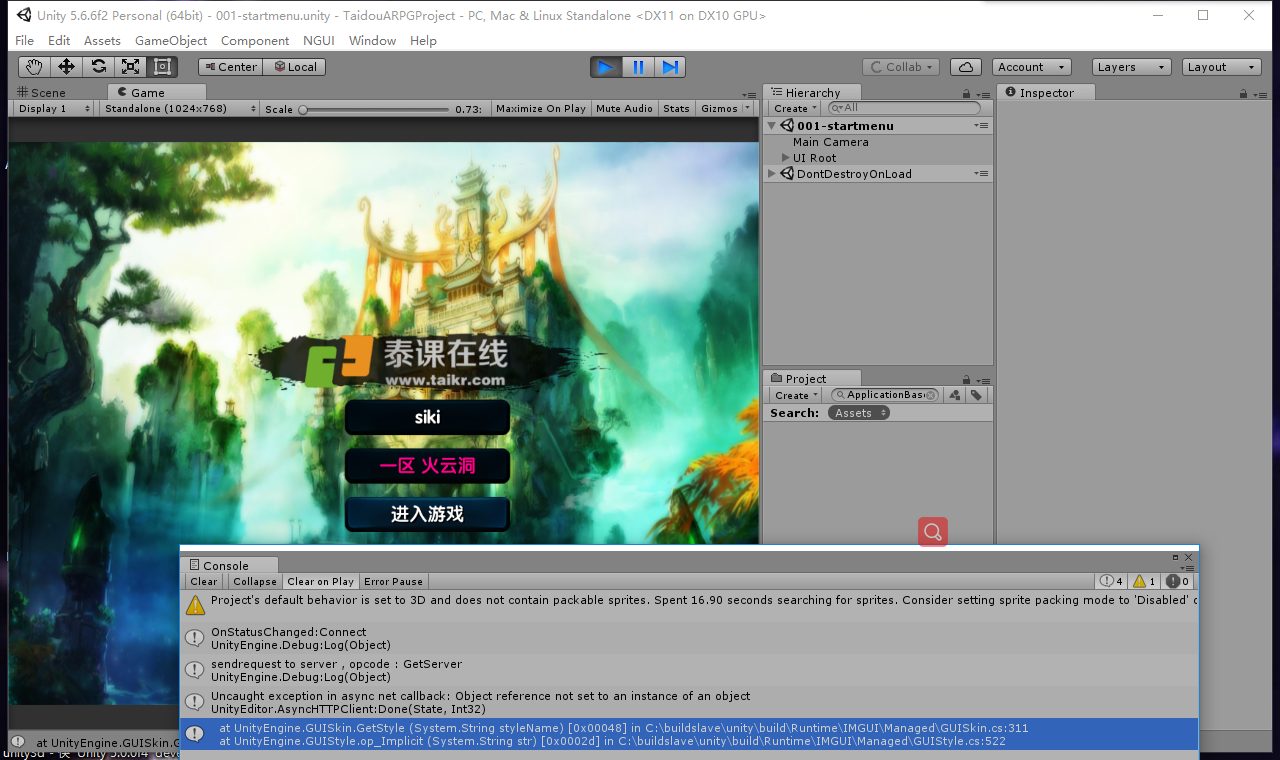This screenshot has height=760, width=1280.
Task: Lock the Inspector panel
Action: tap(1243, 93)
